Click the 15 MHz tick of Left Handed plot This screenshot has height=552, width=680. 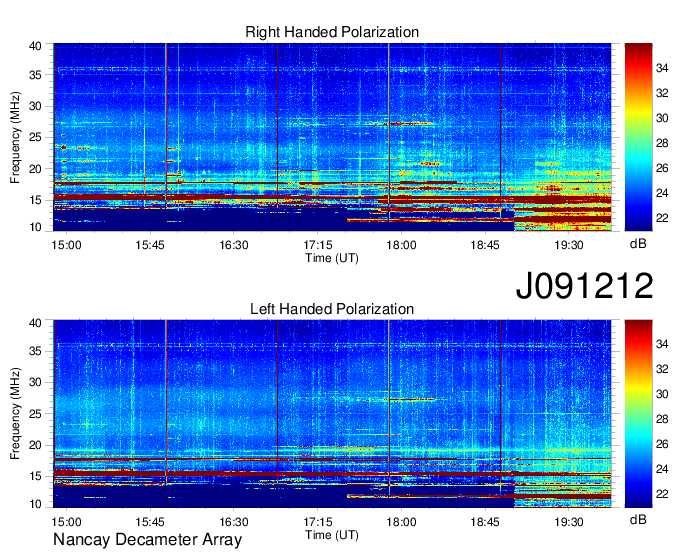click(35, 477)
